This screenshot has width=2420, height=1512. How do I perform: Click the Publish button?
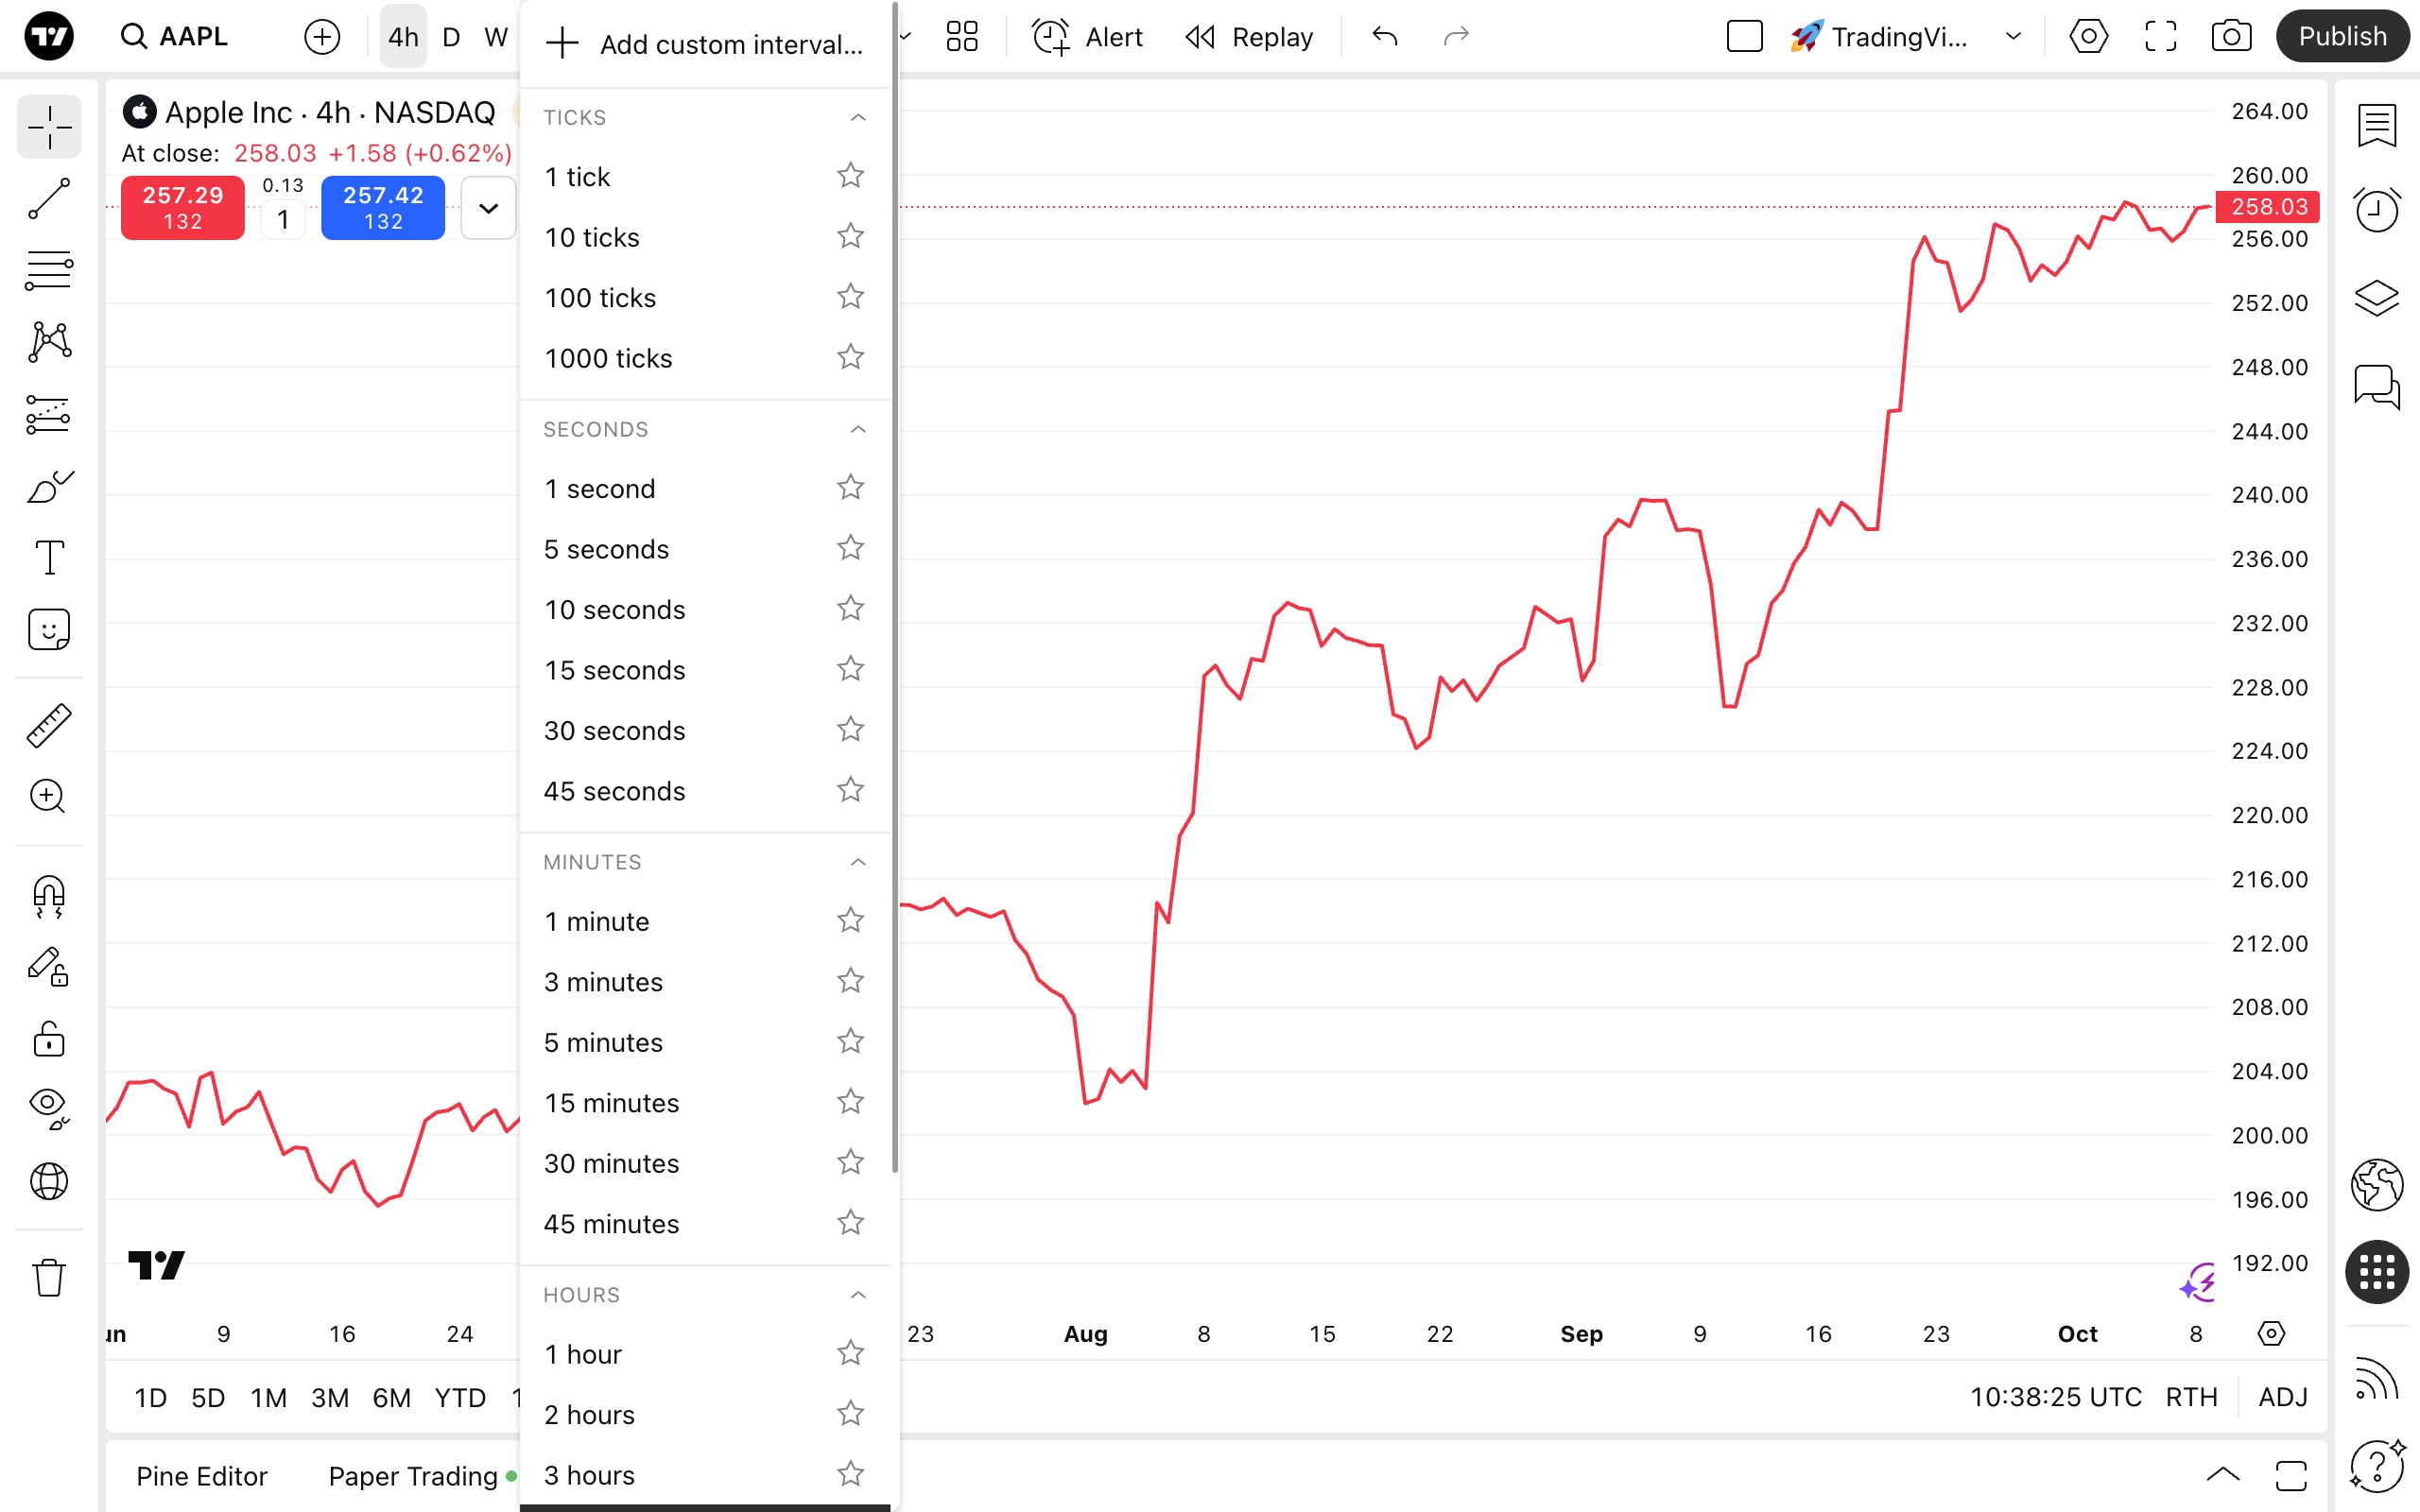[2342, 37]
